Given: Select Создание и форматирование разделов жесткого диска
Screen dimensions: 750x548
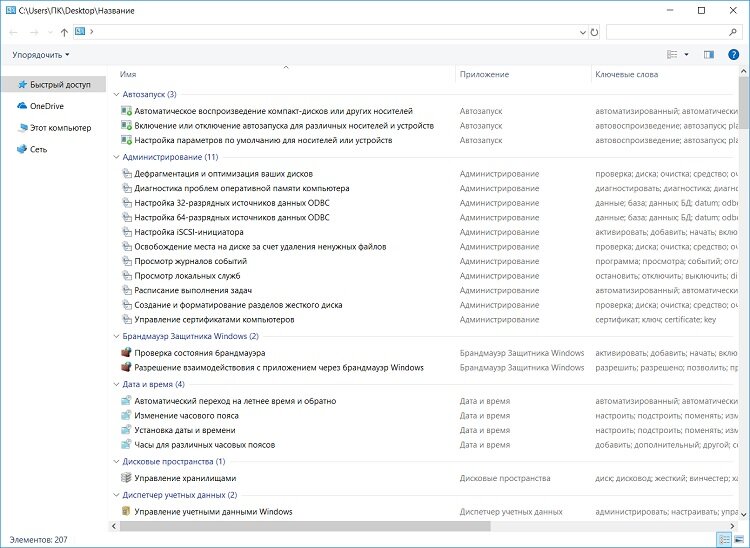Looking at the screenshot, I should coord(238,305).
